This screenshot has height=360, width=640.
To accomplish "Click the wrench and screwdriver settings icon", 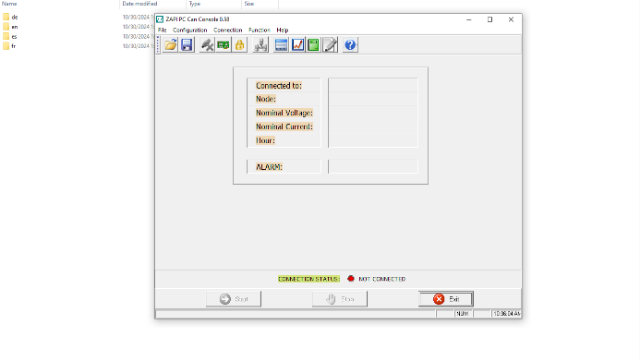I will (x=207, y=45).
